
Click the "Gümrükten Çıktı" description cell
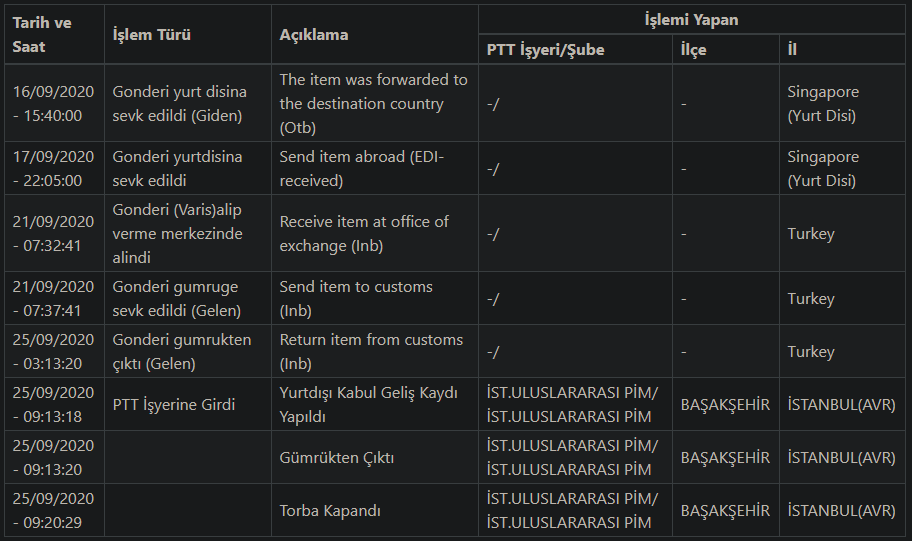337,457
